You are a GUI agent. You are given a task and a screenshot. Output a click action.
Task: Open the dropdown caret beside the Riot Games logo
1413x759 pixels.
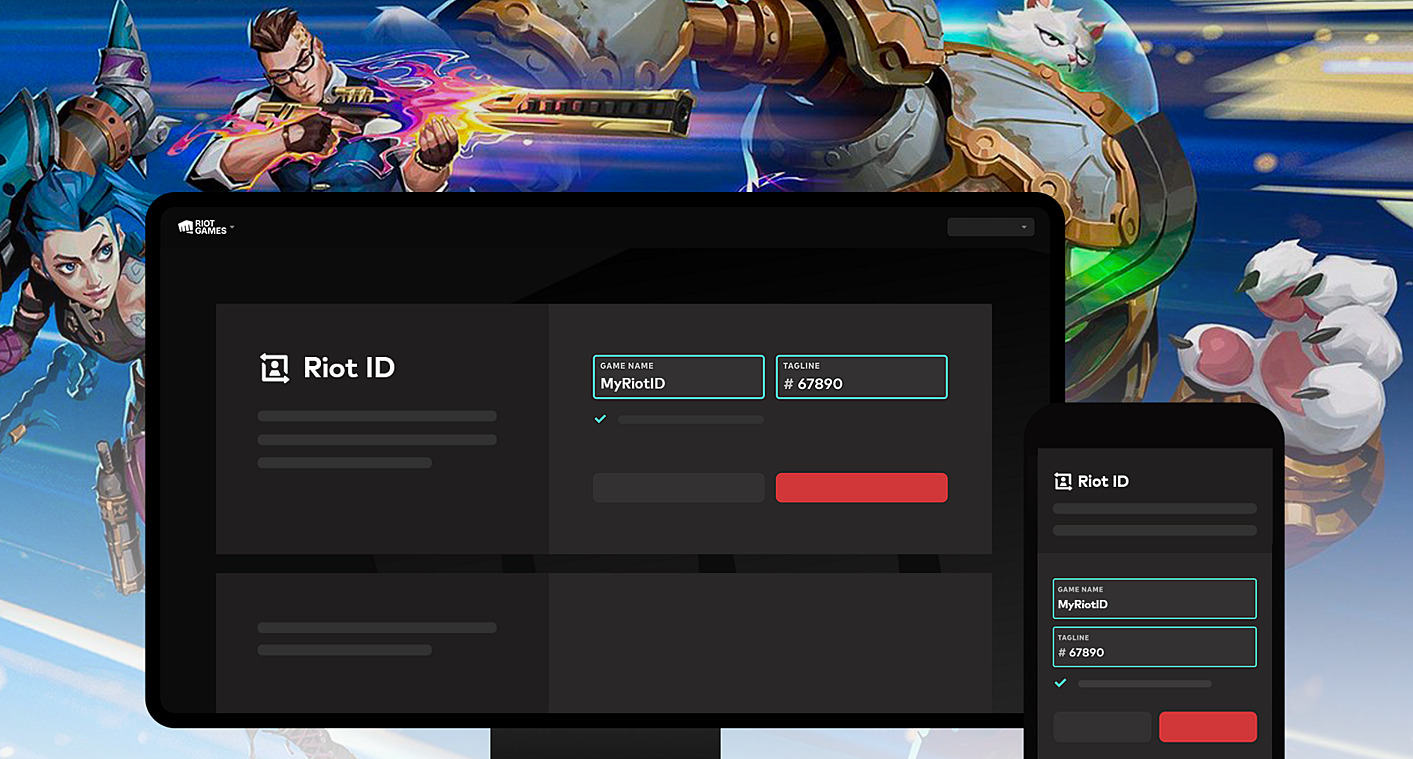tap(232, 227)
